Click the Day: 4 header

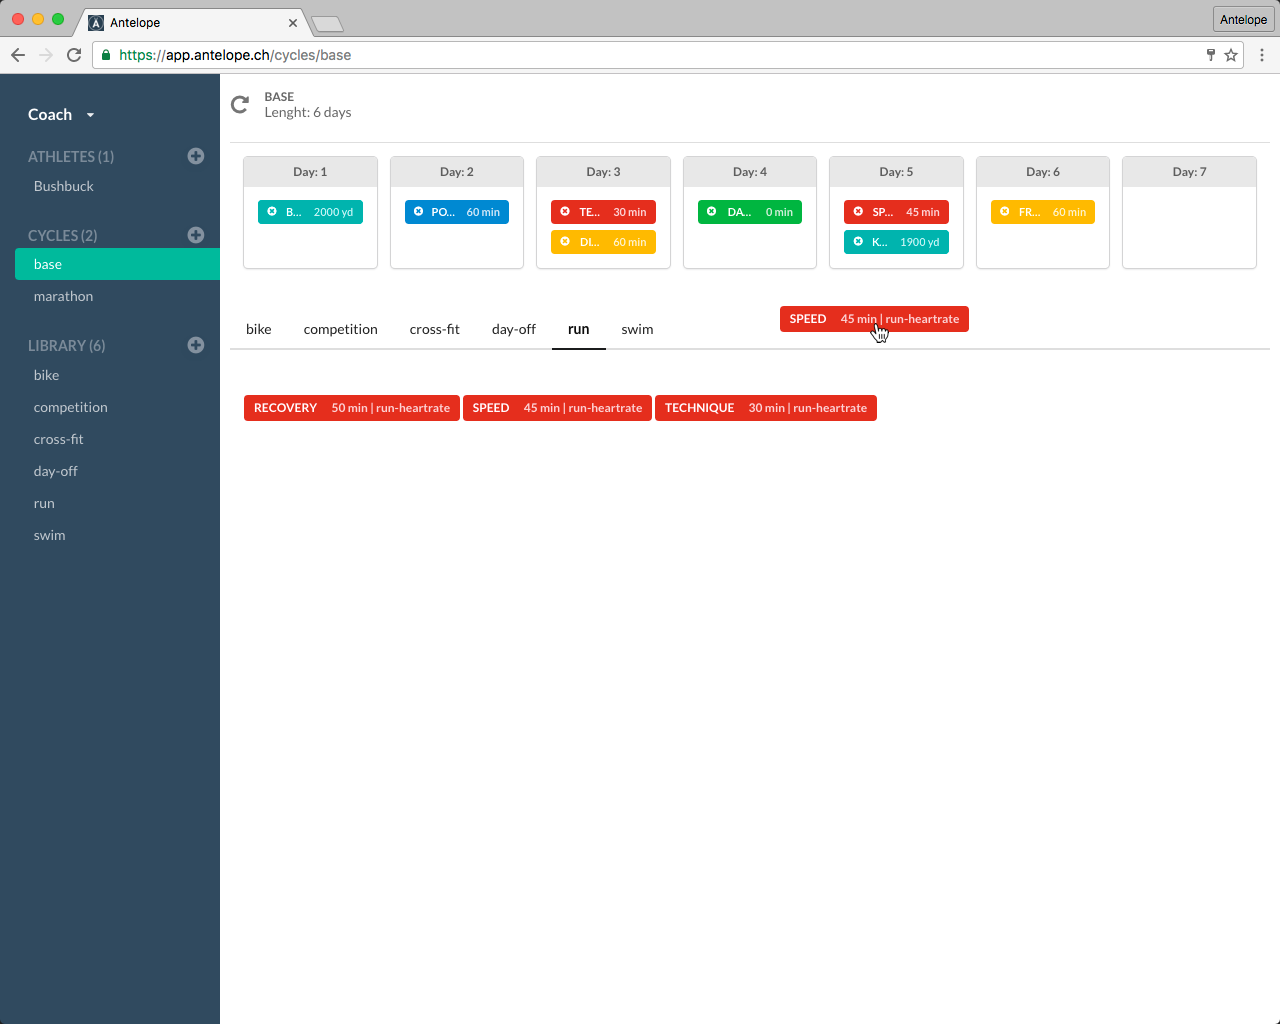[x=750, y=172]
